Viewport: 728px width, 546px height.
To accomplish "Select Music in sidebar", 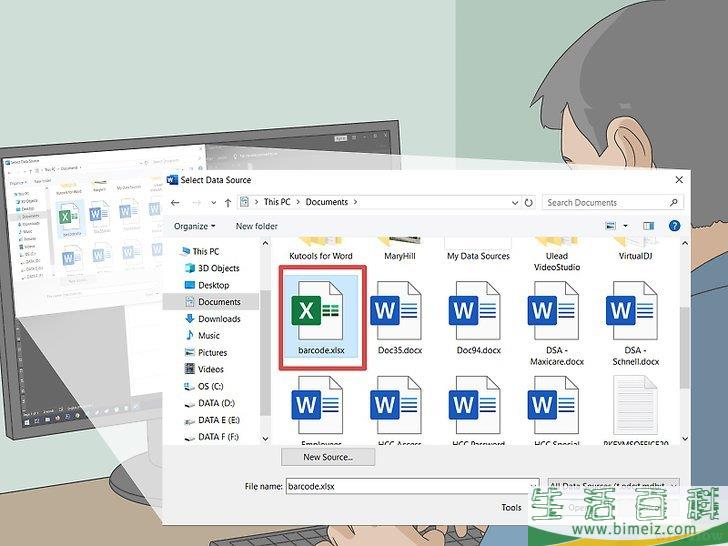I will pyautogui.click(x=202, y=335).
